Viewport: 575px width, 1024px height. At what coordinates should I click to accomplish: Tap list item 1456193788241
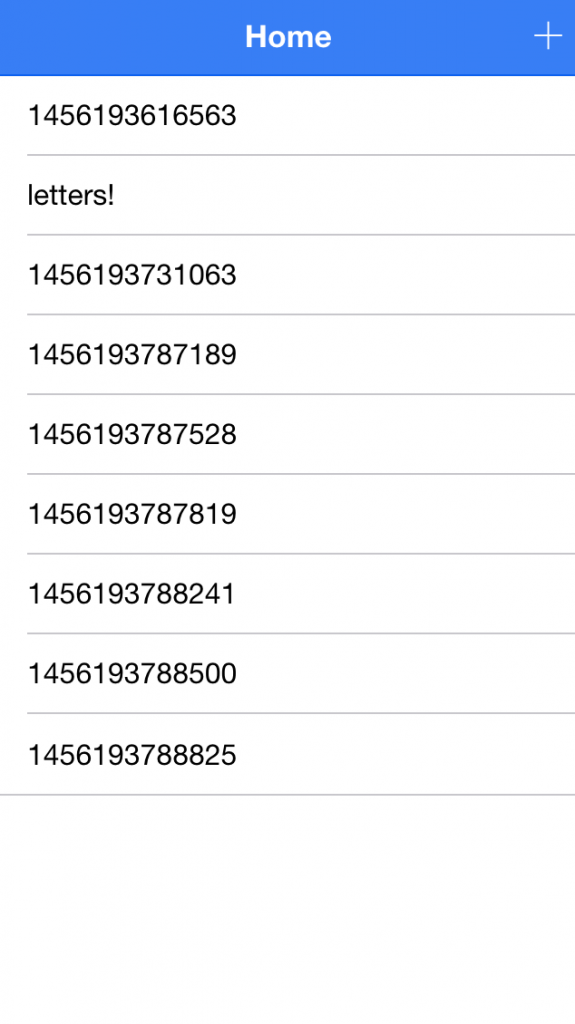tap(288, 594)
